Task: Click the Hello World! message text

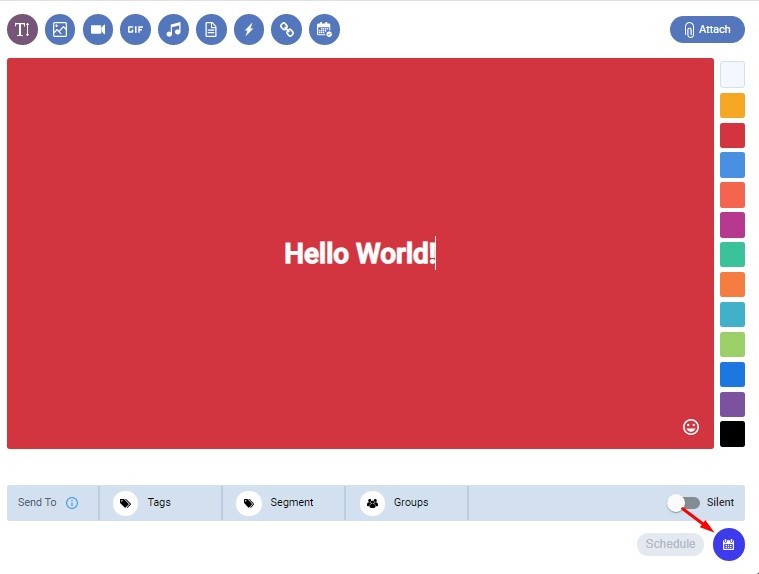Action: pos(360,253)
